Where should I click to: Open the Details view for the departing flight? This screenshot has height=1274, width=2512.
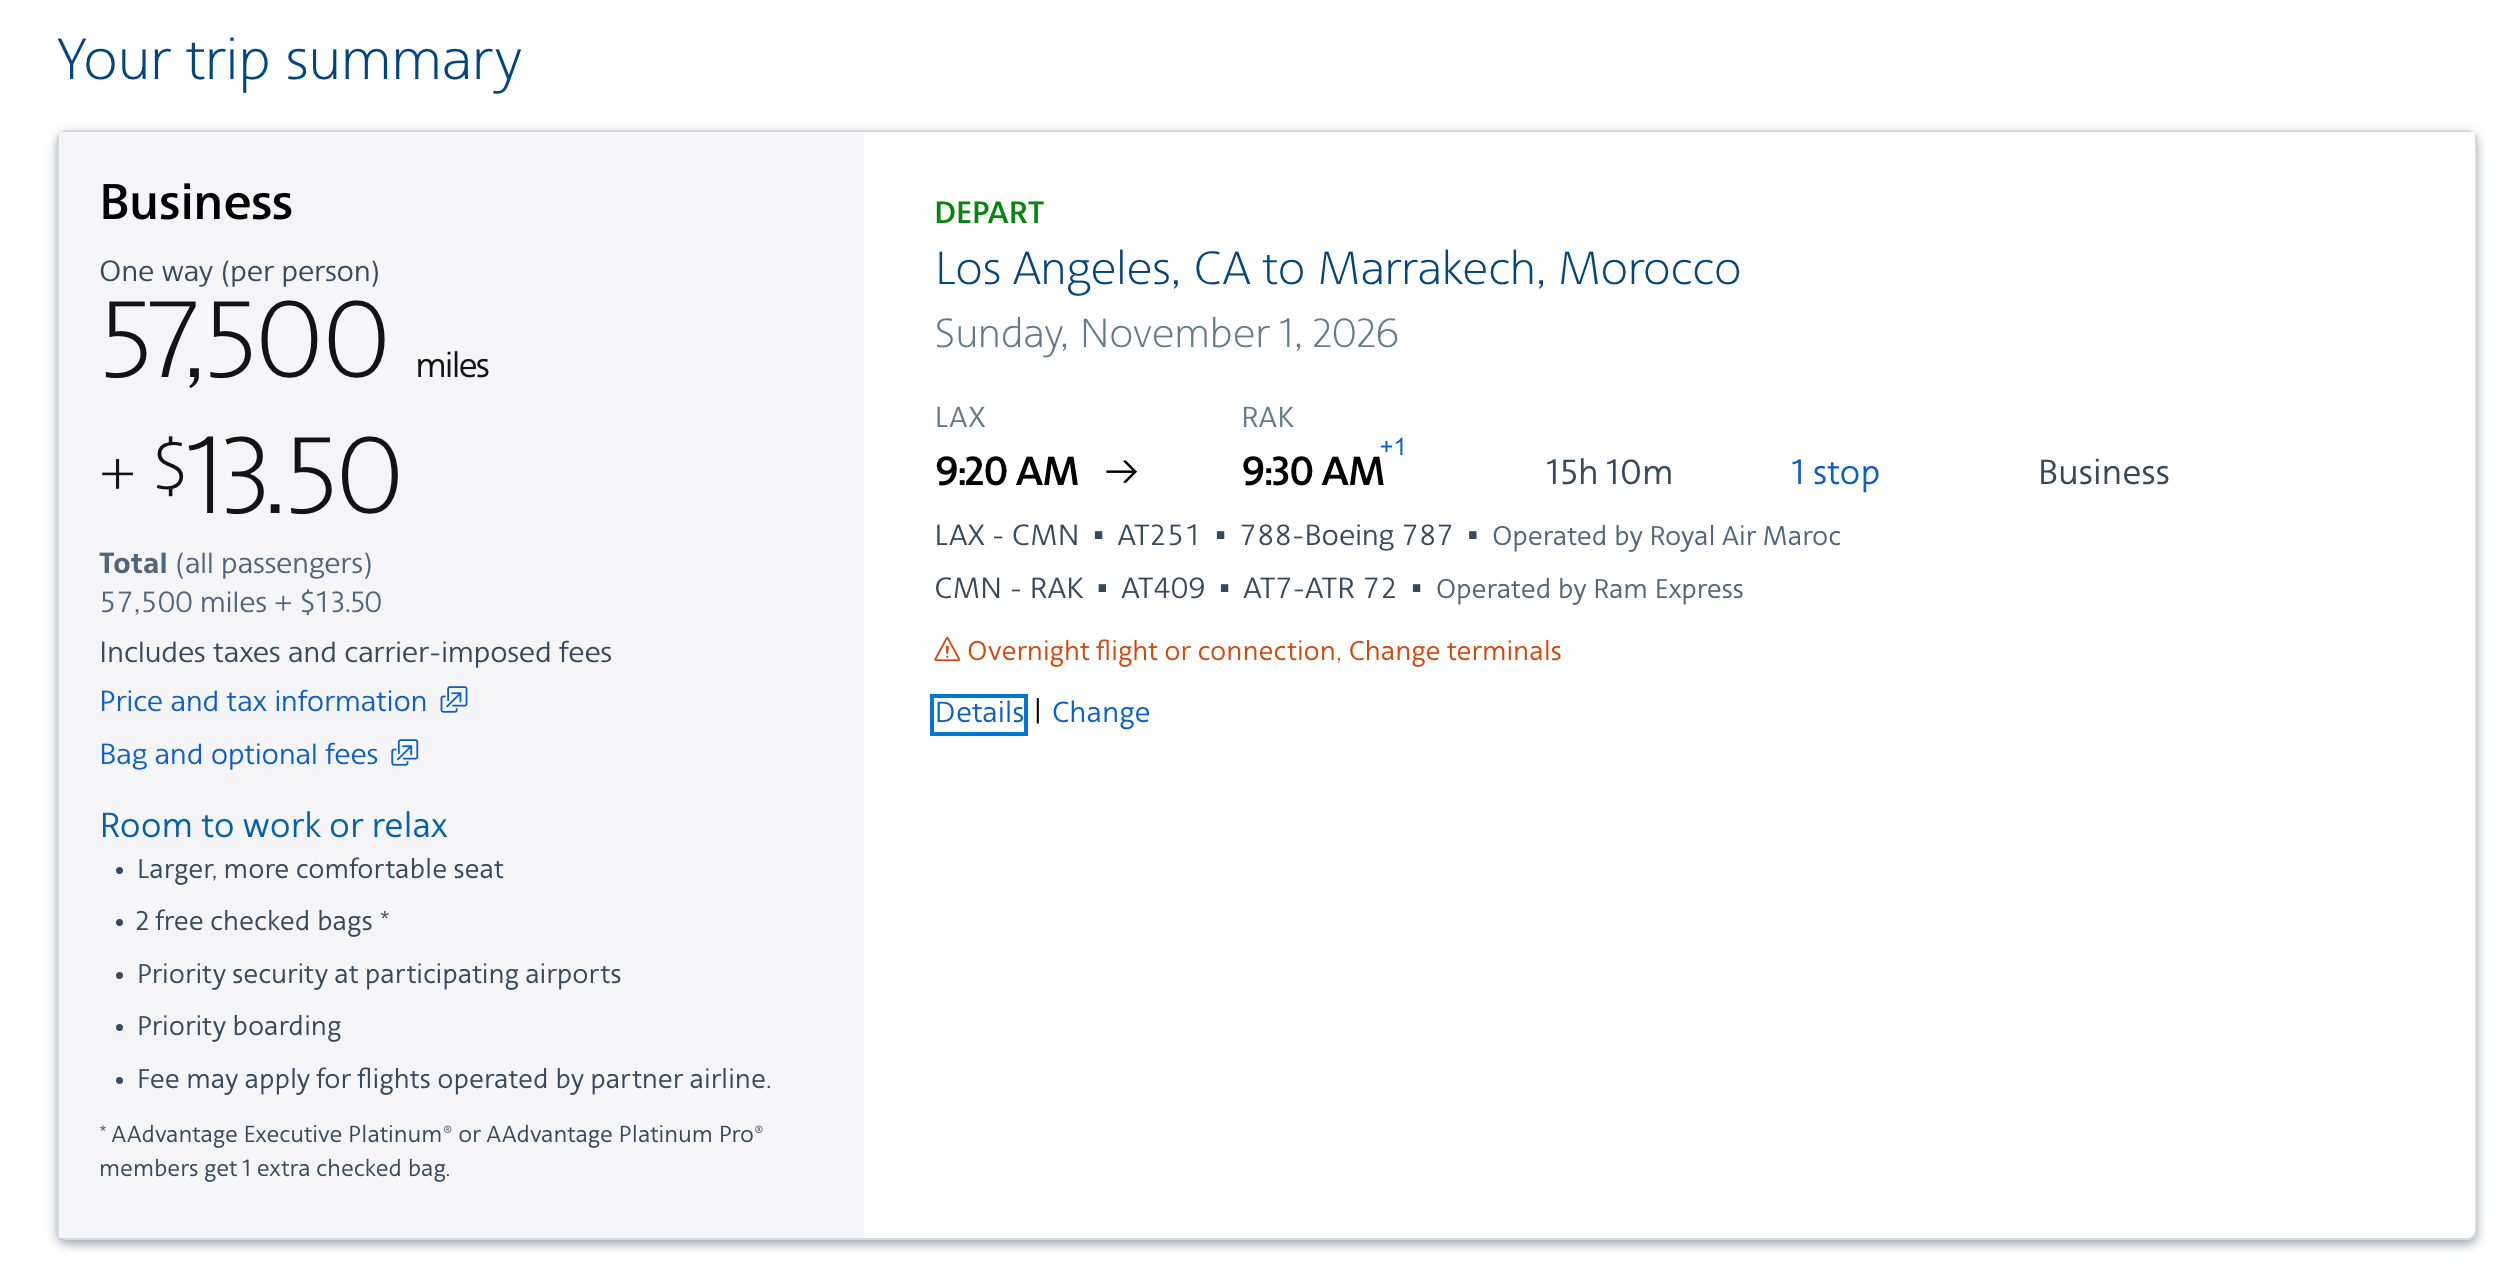tap(977, 712)
